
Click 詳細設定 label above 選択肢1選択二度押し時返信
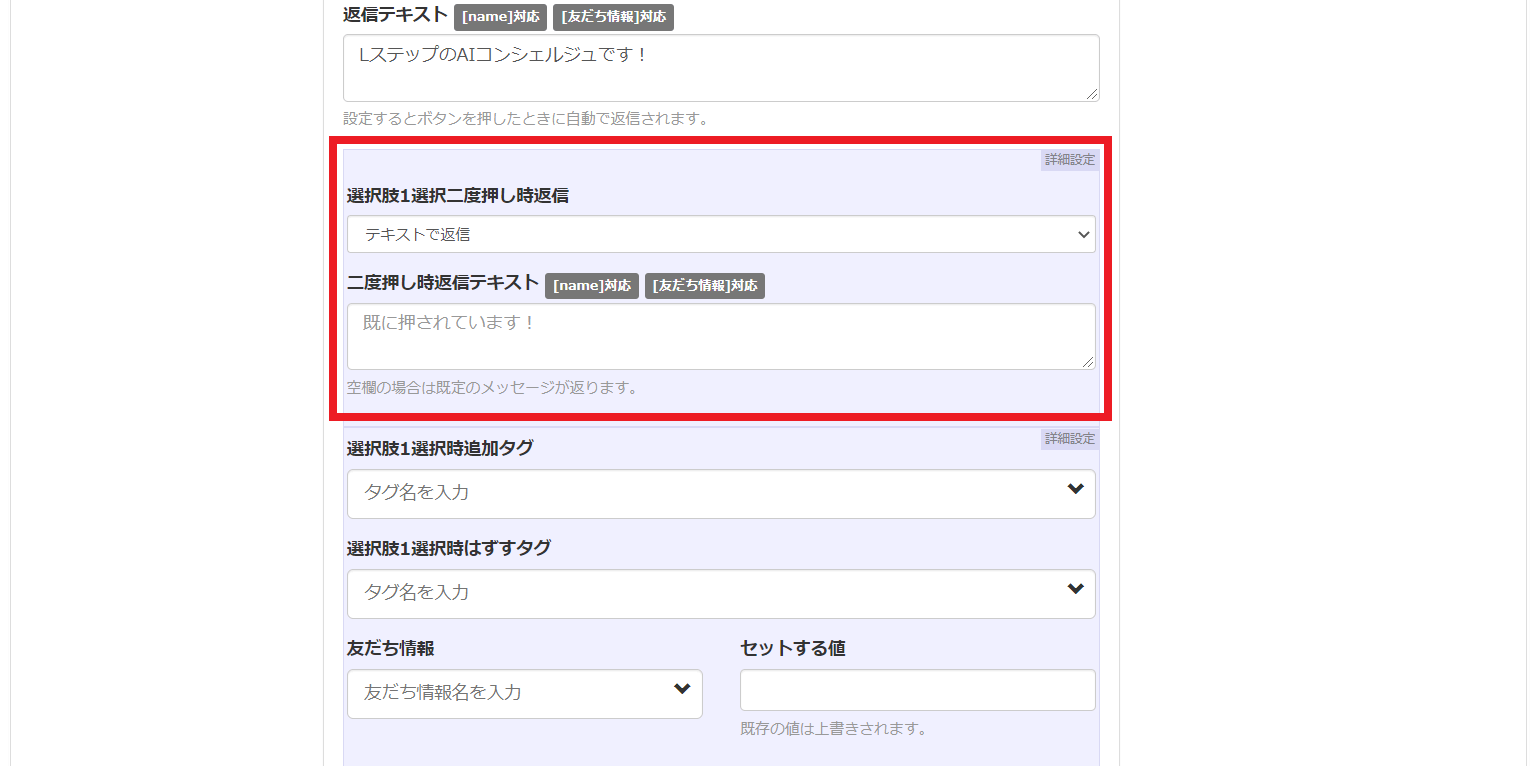[x=1070, y=160]
